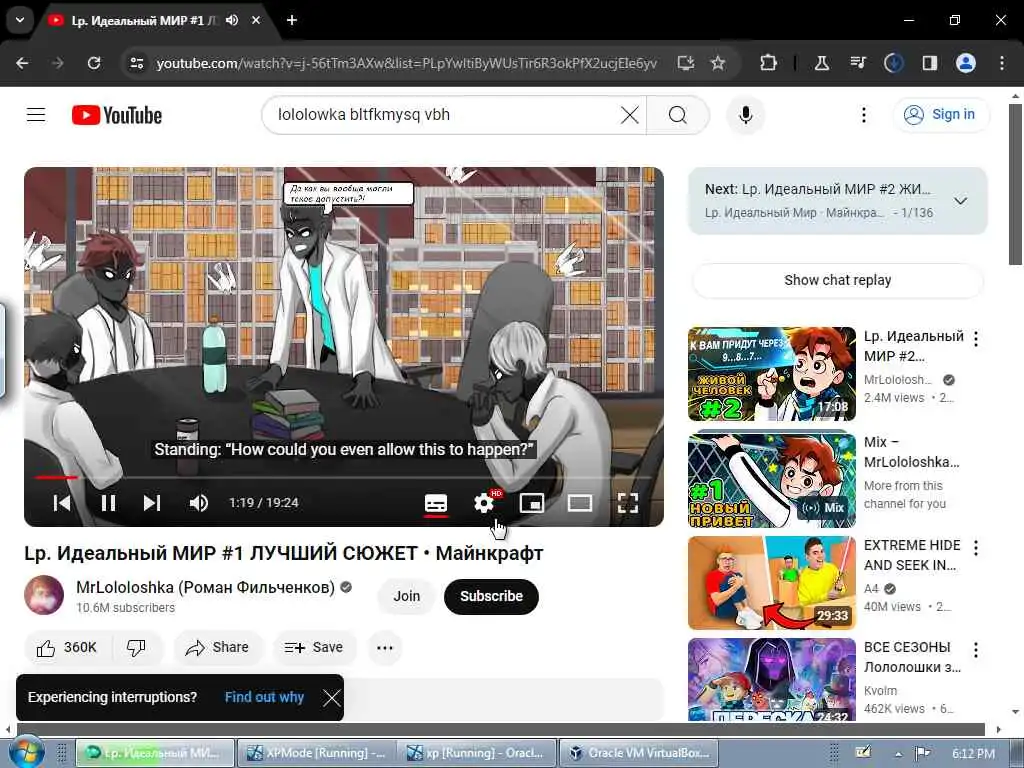This screenshot has width=1024, height=768.
Task: Switch to Oracle VM VirtualBox taskbar item
Action: click(x=638, y=753)
